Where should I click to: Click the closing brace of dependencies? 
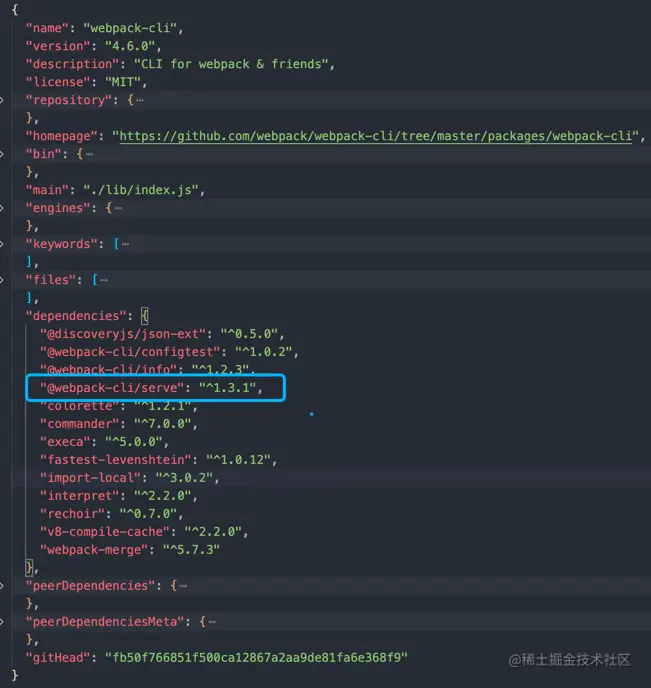[30, 568]
